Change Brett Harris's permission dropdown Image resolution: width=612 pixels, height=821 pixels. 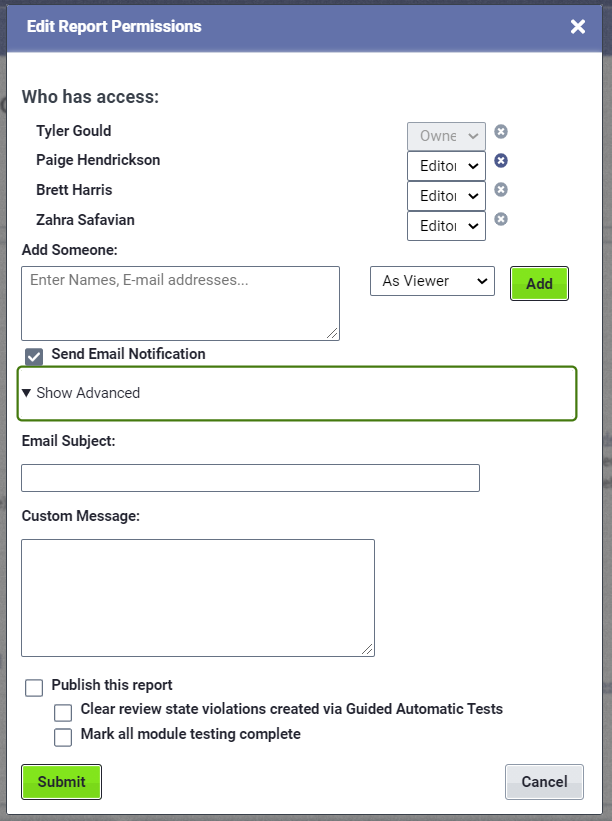click(x=445, y=195)
